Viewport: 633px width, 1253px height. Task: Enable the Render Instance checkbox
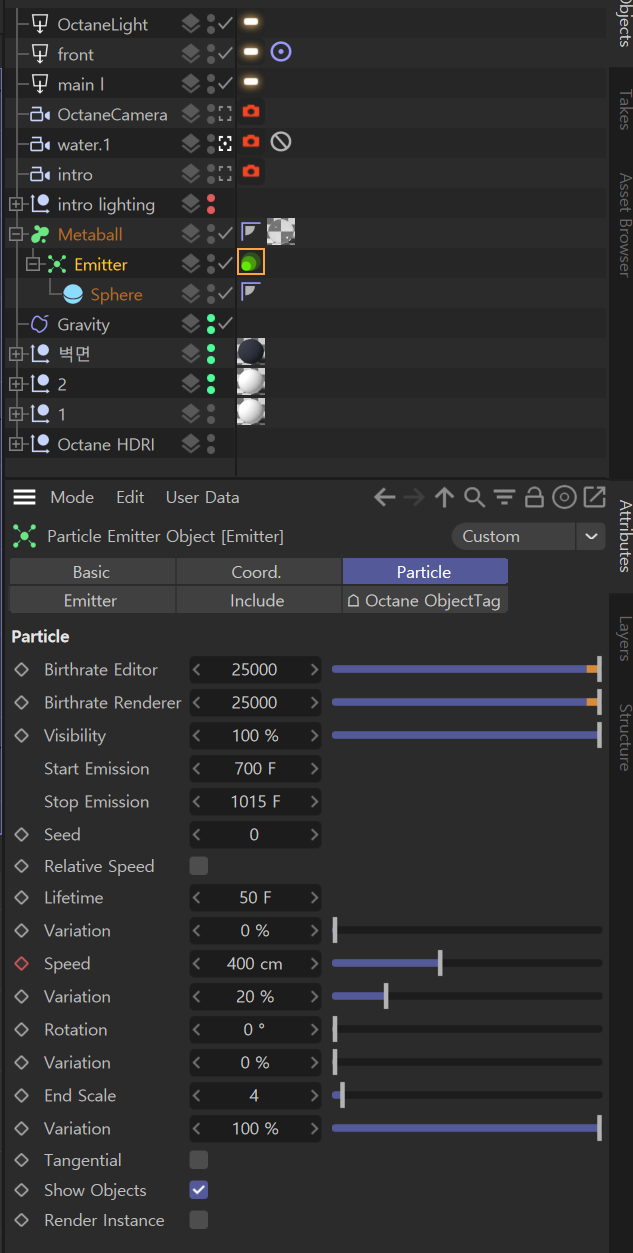199,1220
